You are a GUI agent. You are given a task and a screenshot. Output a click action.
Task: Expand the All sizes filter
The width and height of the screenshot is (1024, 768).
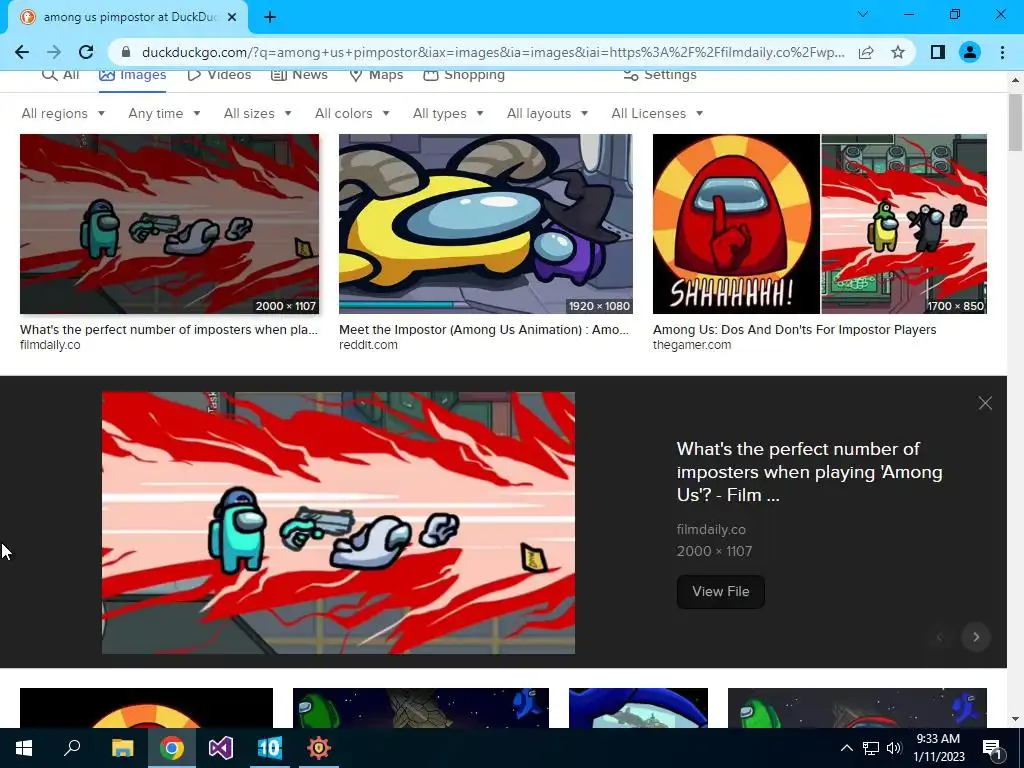[257, 113]
